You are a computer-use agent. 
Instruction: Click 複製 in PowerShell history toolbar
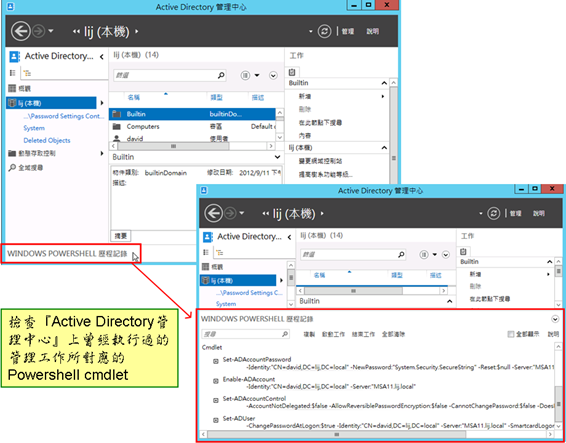309,334
